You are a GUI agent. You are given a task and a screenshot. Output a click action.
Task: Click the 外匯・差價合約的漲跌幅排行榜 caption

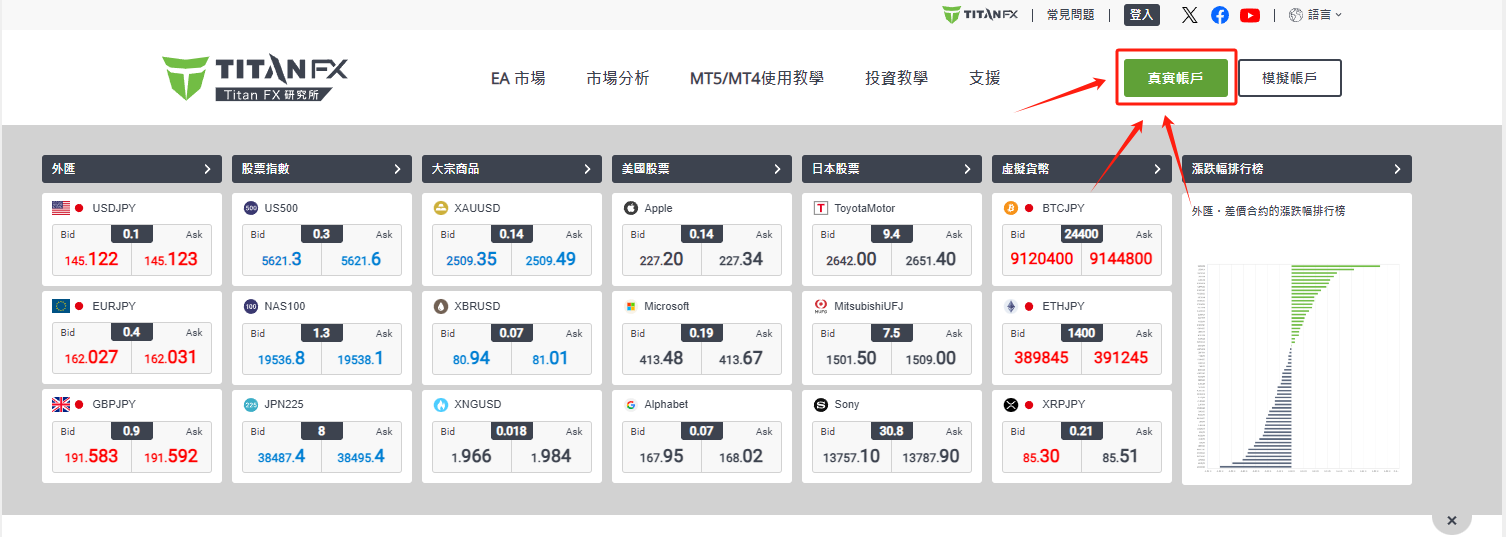[1268, 211]
